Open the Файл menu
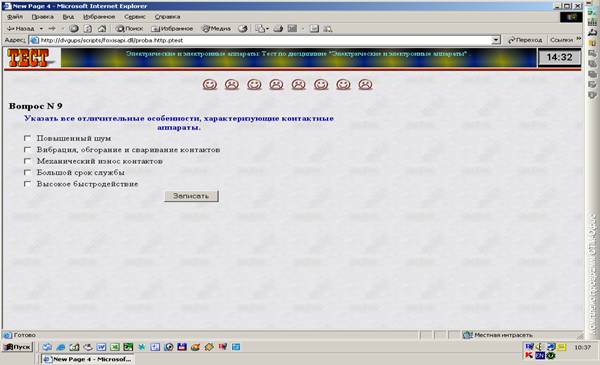 click(15, 17)
